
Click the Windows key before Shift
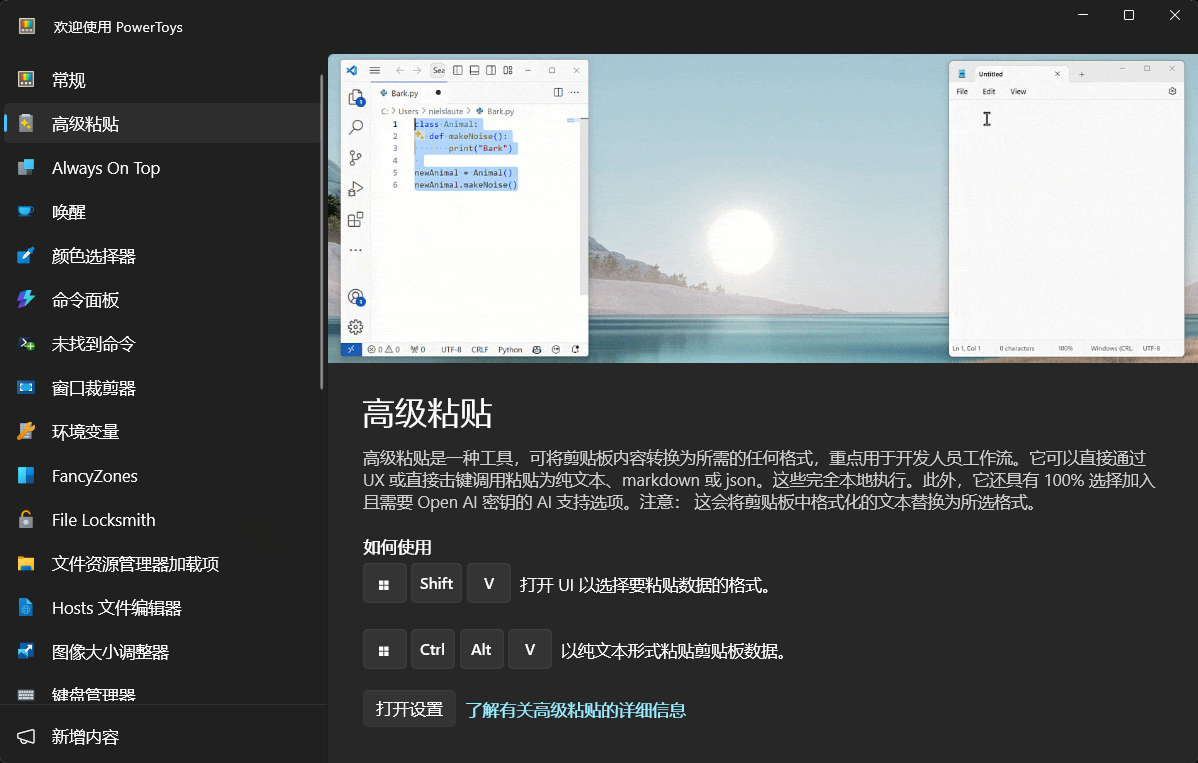(x=384, y=584)
